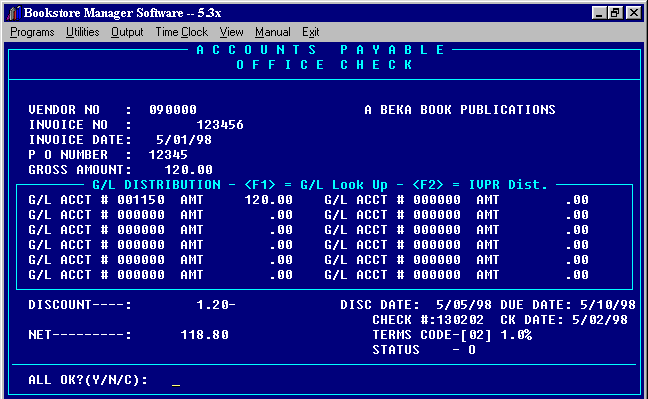Select the discount value 1.20-
This screenshot has height=399, width=648.
(216, 305)
